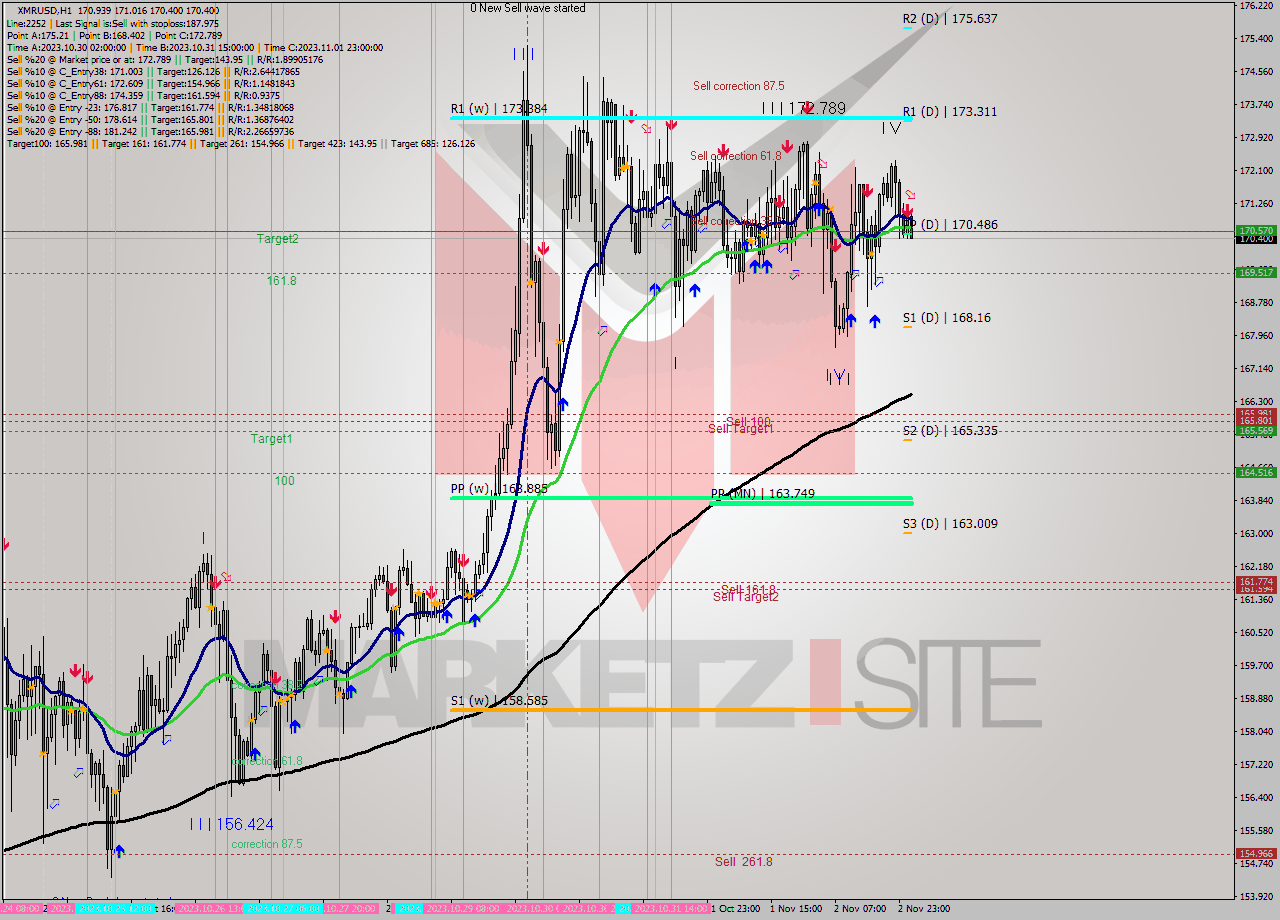Click the green 'correction 87.5' label

[x=267, y=844]
